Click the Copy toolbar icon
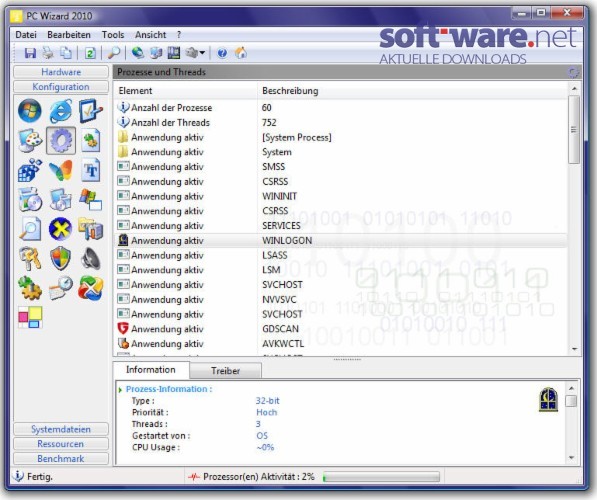The width and height of the screenshot is (597, 500). click(66, 53)
